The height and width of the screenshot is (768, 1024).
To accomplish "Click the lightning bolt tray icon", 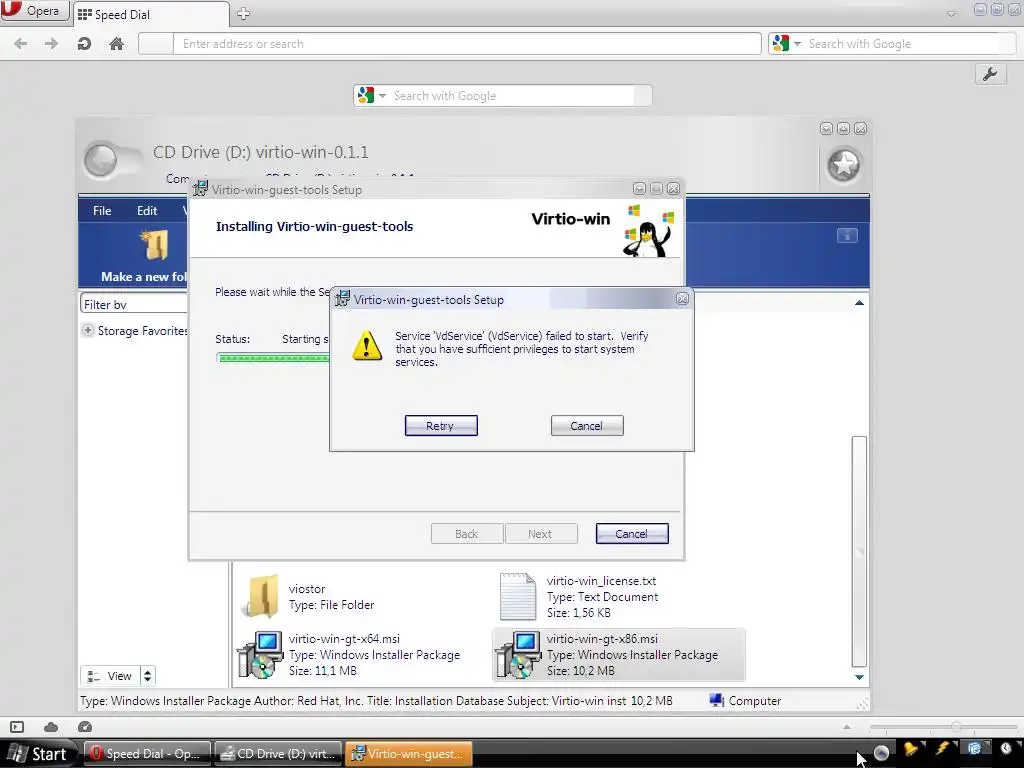I will pyautogui.click(x=943, y=749).
